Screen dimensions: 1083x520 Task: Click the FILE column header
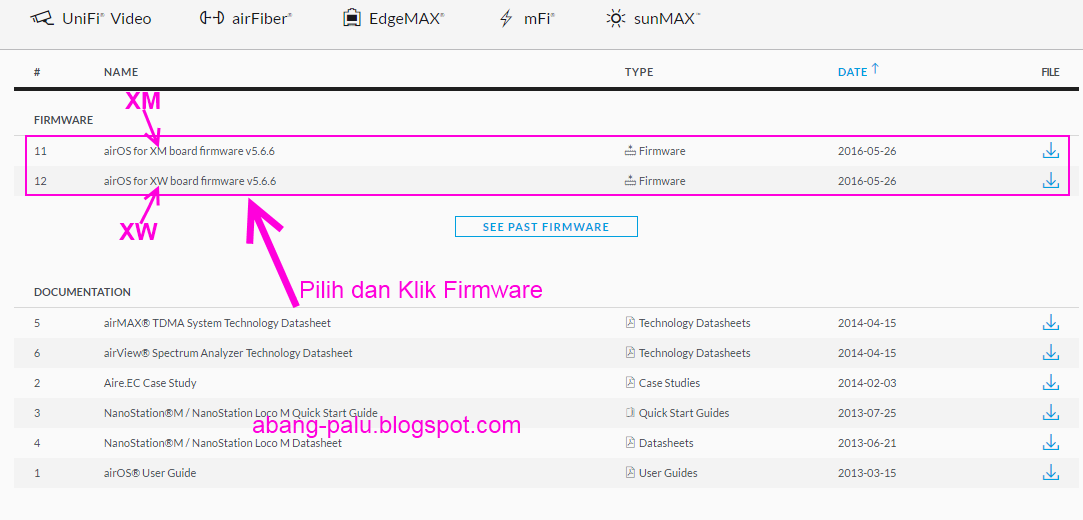pyautogui.click(x=1050, y=72)
